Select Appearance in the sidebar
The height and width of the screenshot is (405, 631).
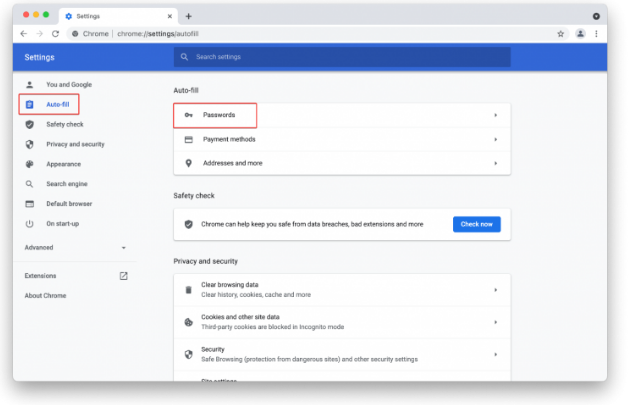(64, 164)
